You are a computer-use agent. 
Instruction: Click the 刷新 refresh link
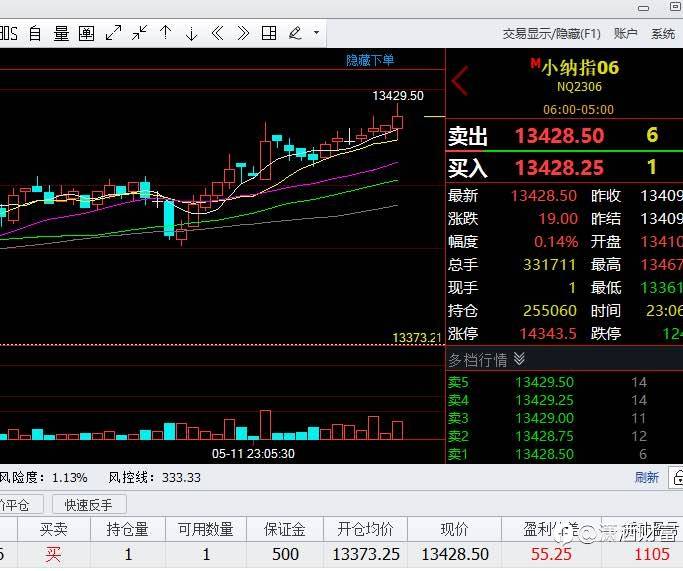(x=646, y=477)
